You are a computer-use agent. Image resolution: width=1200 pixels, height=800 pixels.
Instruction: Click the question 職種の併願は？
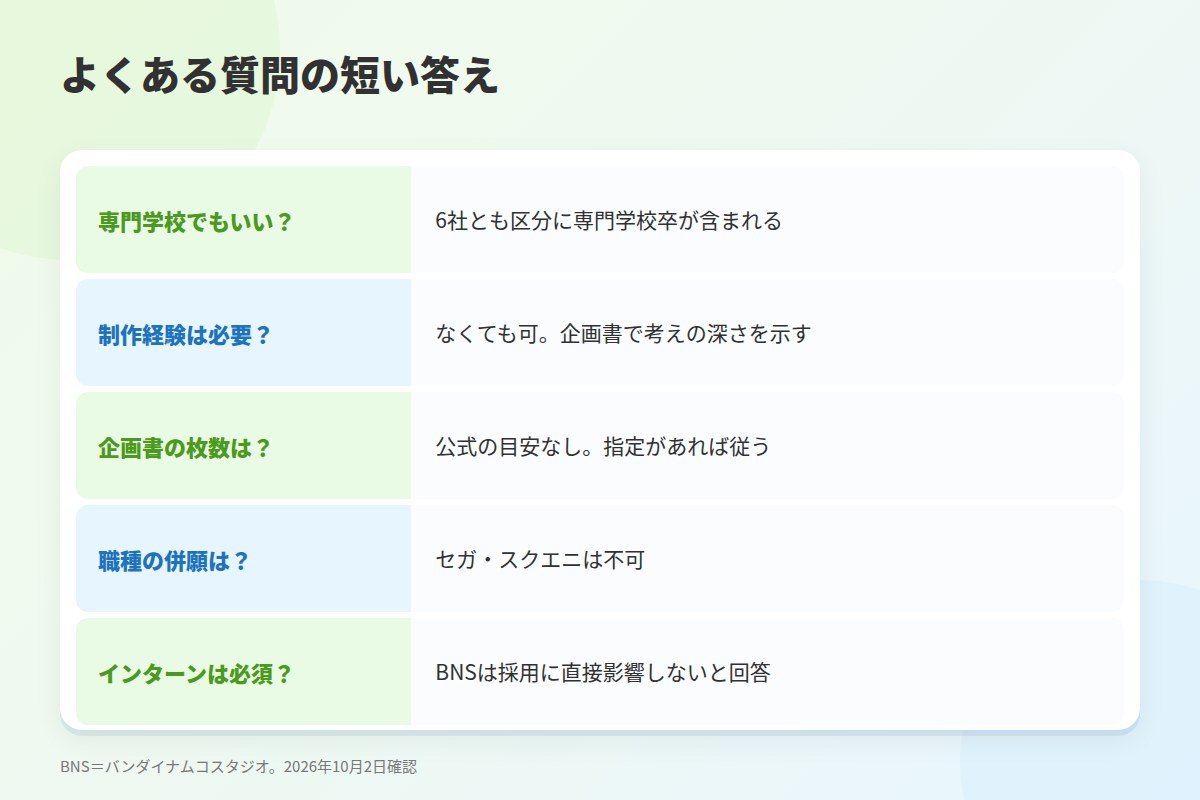click(174, 561)
